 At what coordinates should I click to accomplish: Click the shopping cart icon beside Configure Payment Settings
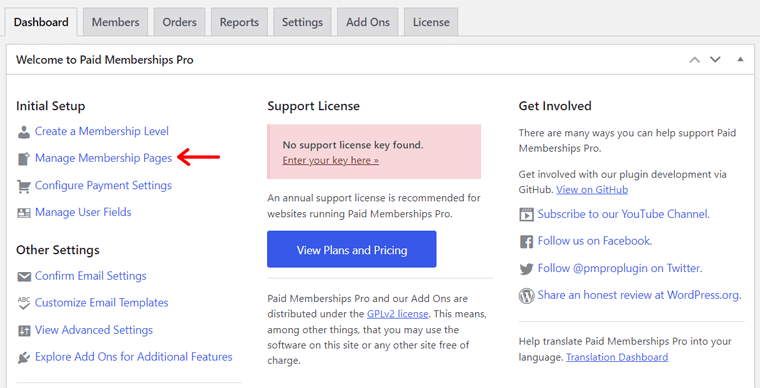pyautogui.click(x=23, y=186)
